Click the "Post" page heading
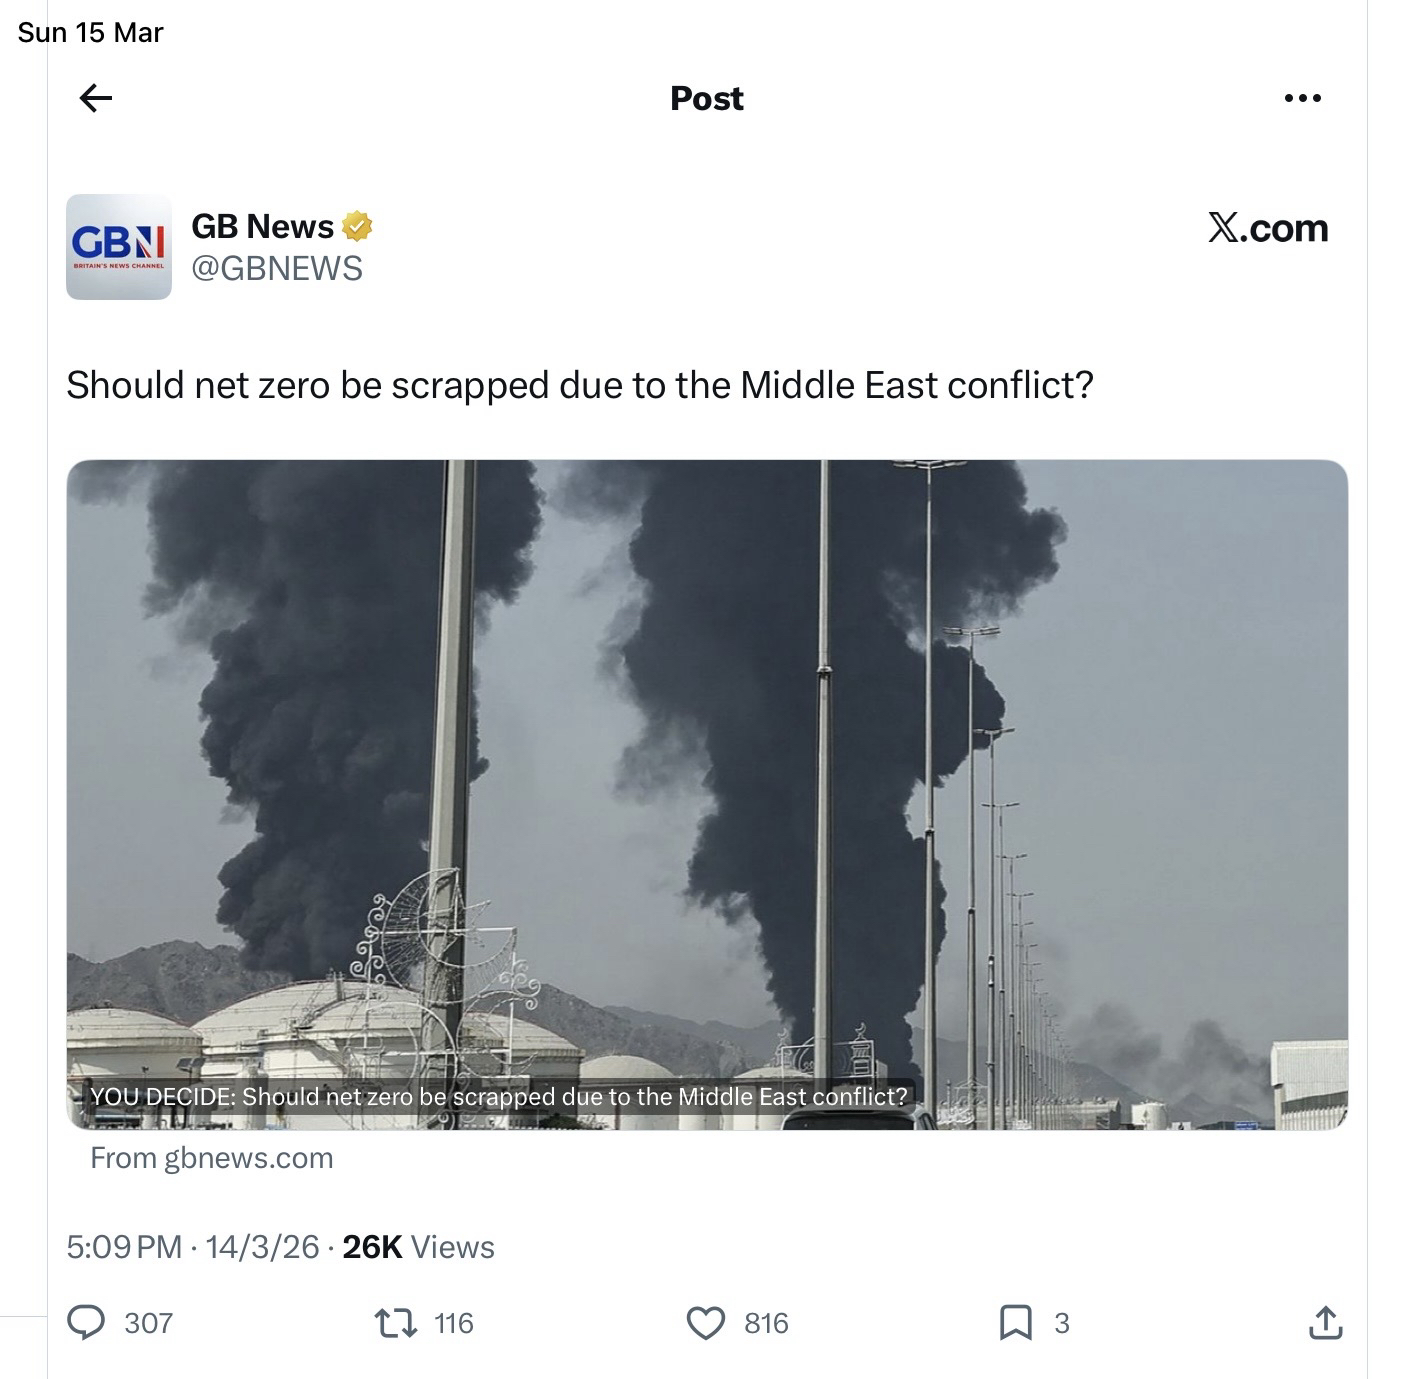The image size is (1418, 1379). click(x=707, y=98)
